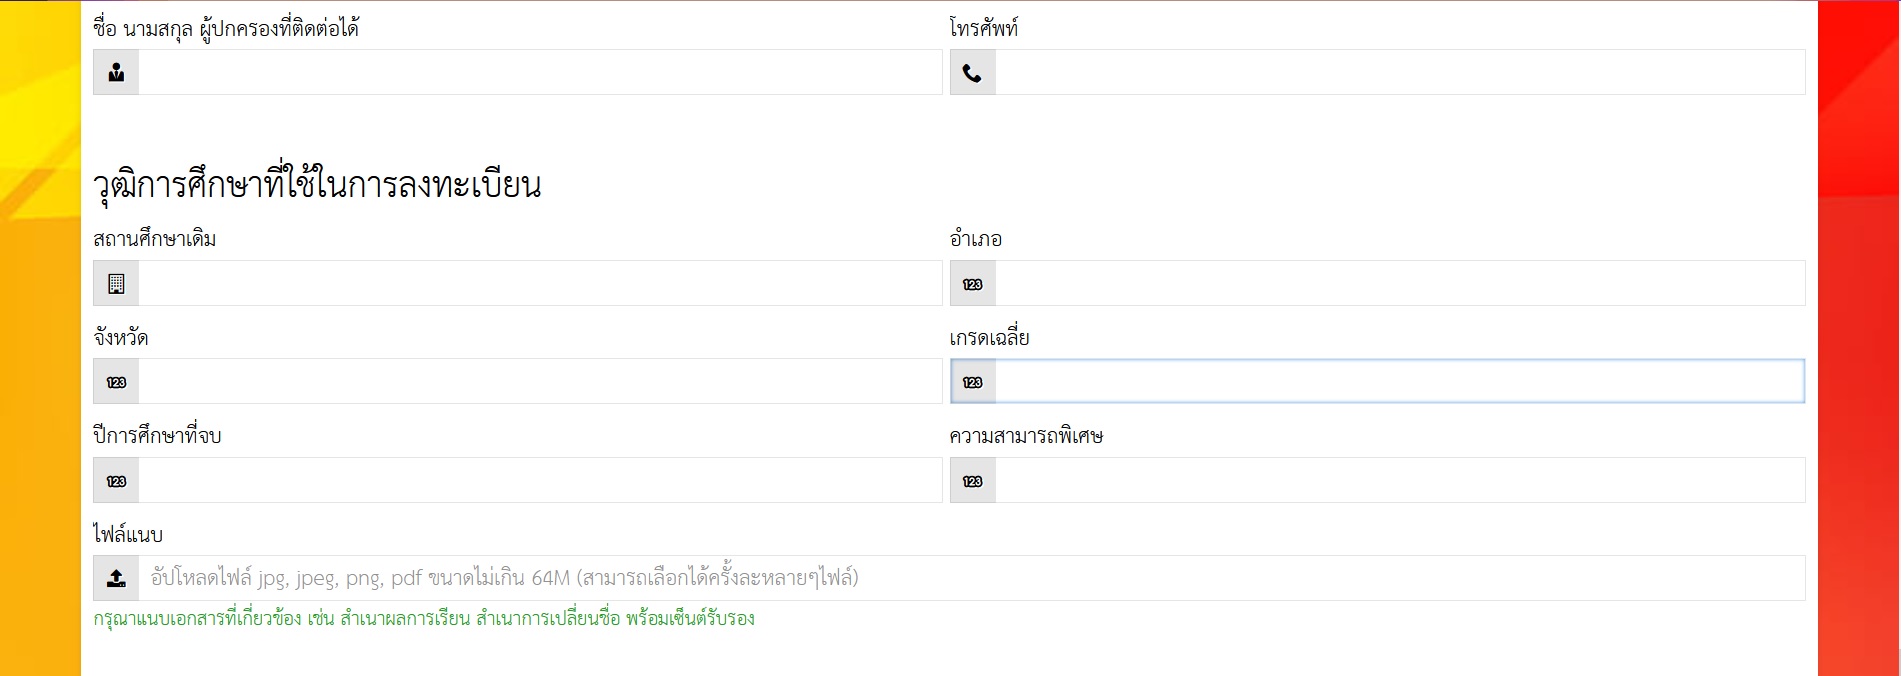1901x676 pixels.
Task: Focus the สถานศึกษาเดิม input field
Action: tap(540, 283)
